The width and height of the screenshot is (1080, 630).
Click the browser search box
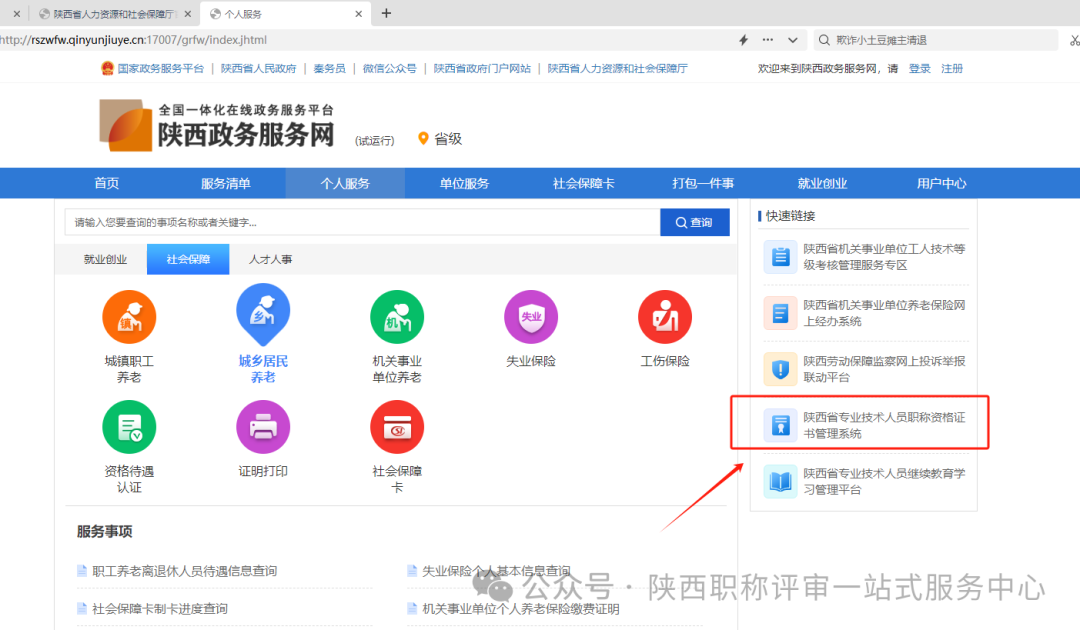pyautogui.click(x=935, y=40)
